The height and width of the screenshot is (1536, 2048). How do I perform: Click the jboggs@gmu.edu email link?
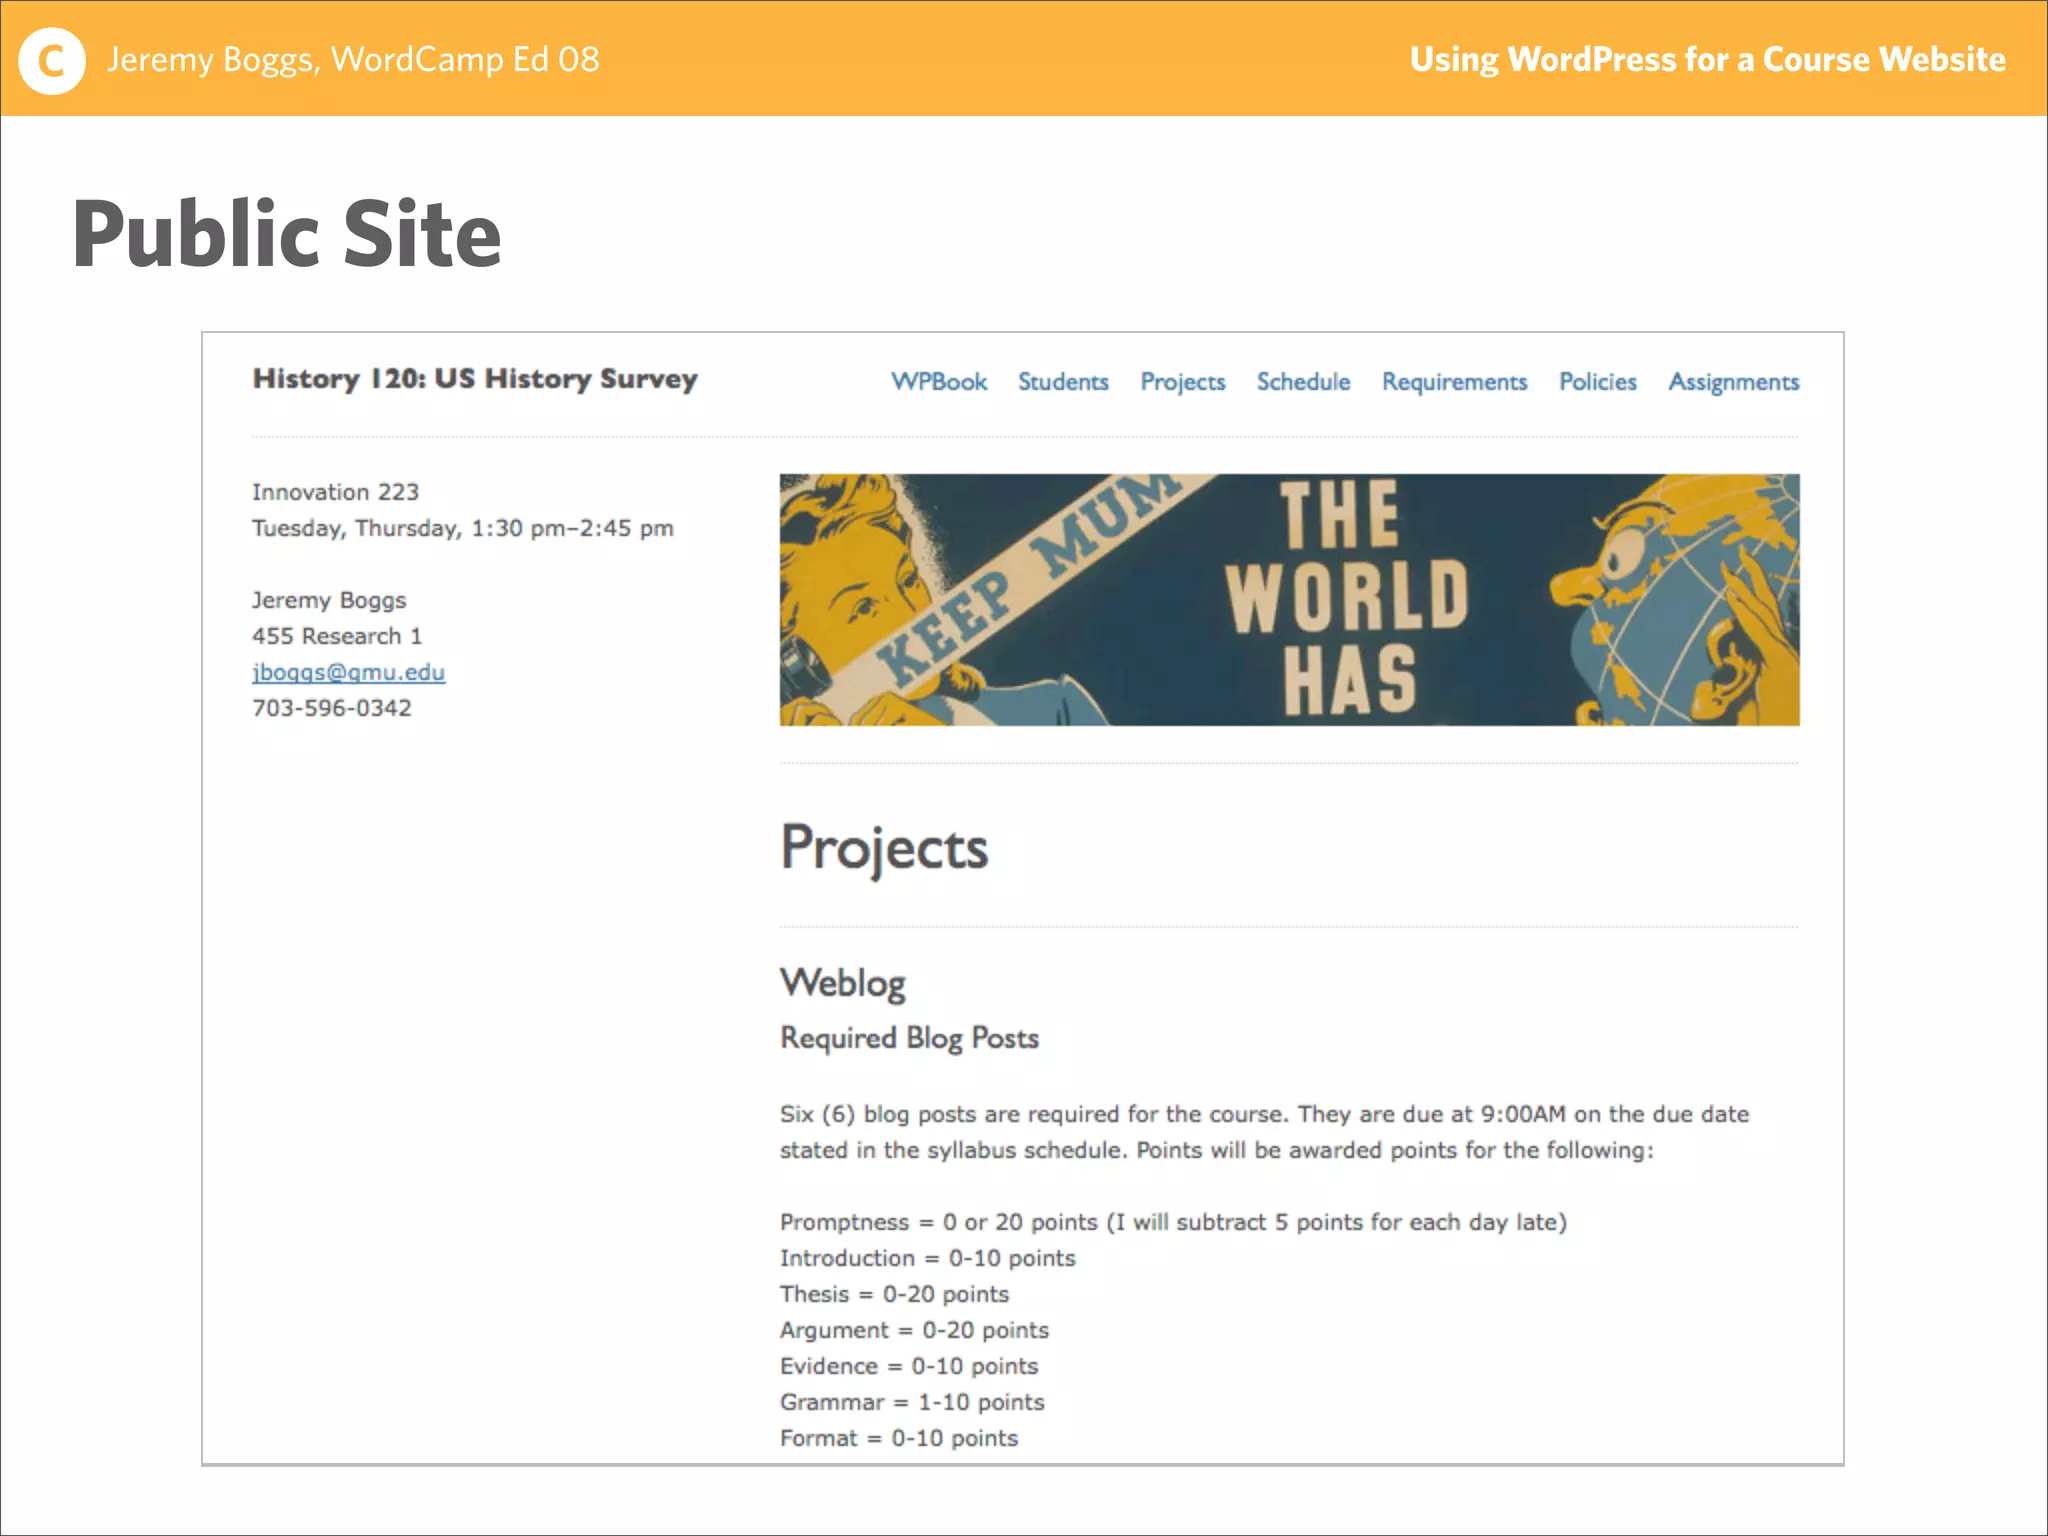tap(348, 673)
